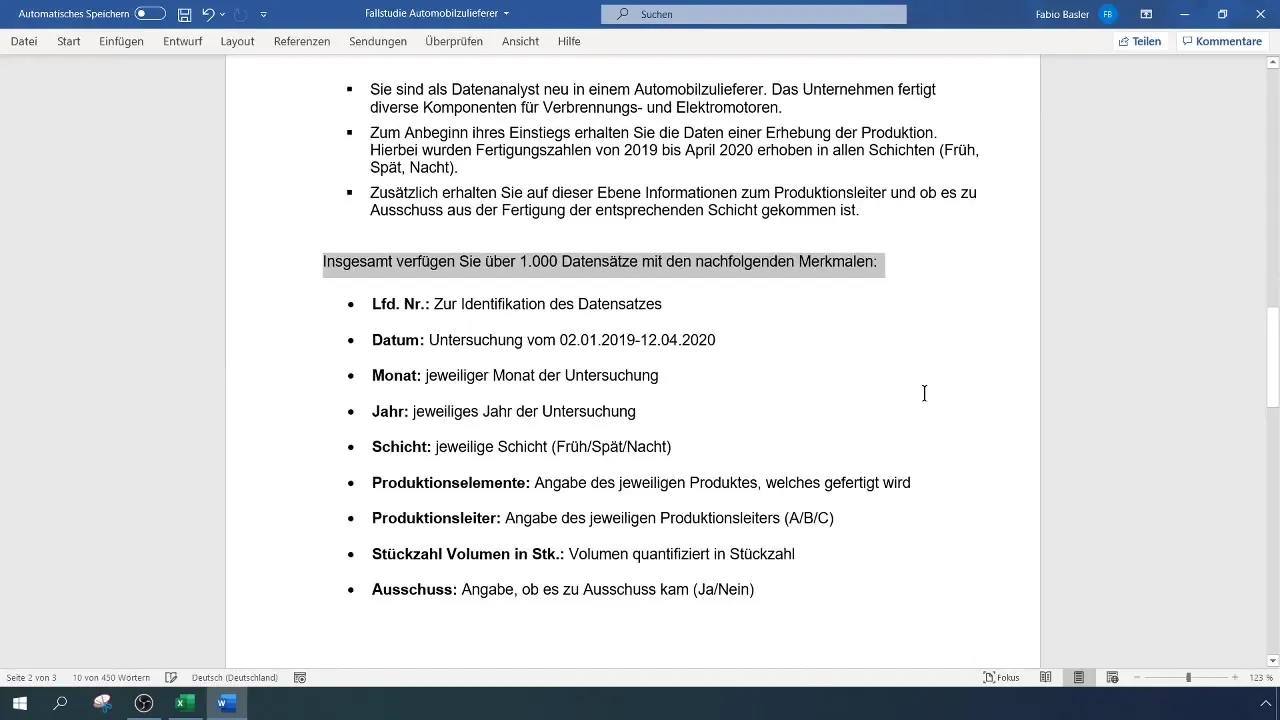
Task: Switch to the Überprüfen tab
Action: pyautogui.click(x=454, y=41)
